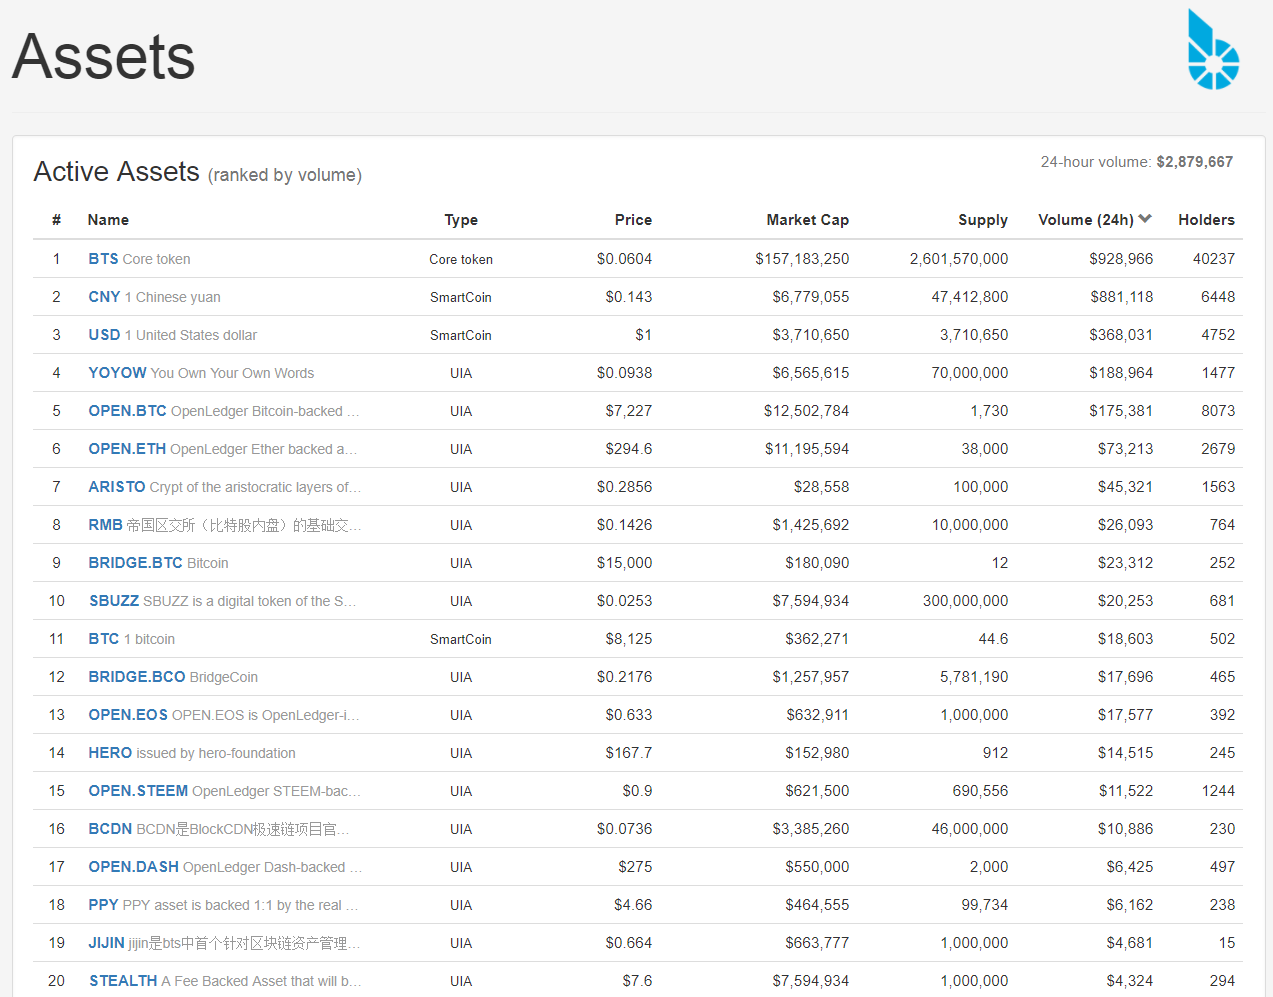The height and width of the screenshot is (997, 1273).
Task: Sort by Holders column header
Action: [x=1206, y=220]
